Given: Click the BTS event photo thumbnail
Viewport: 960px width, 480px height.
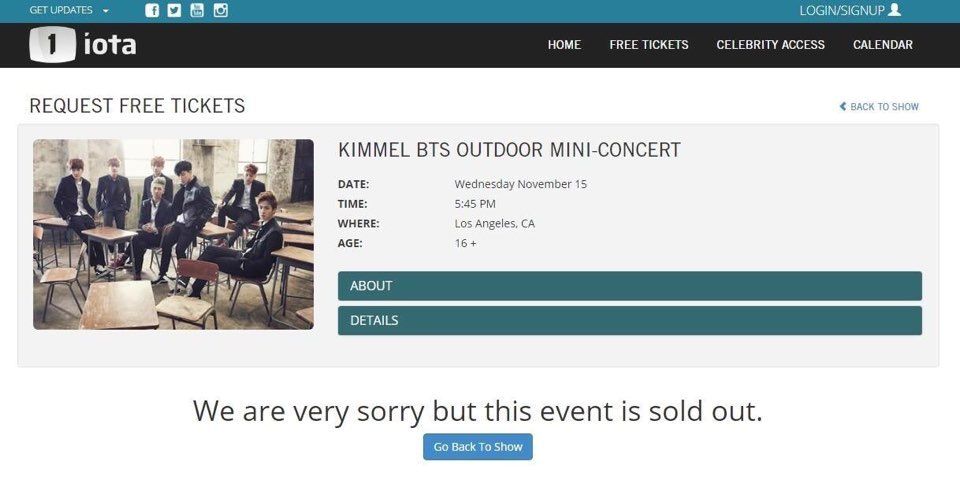Looking at the screenshot, I should pyautogui.click(x=173, y=234).
